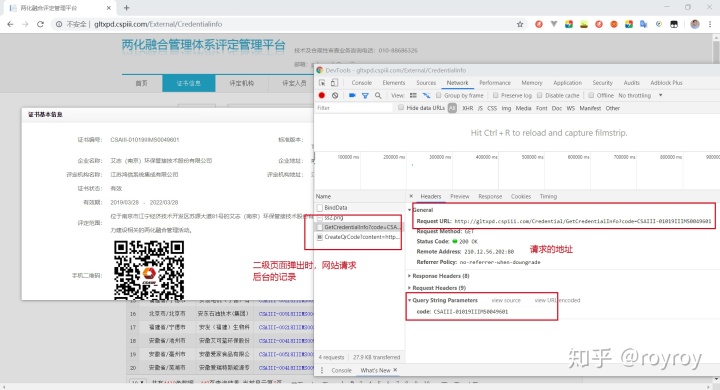720x390 pixels.
Task: Open the DevTools drawer kebab menu
Action: (321, 370)
